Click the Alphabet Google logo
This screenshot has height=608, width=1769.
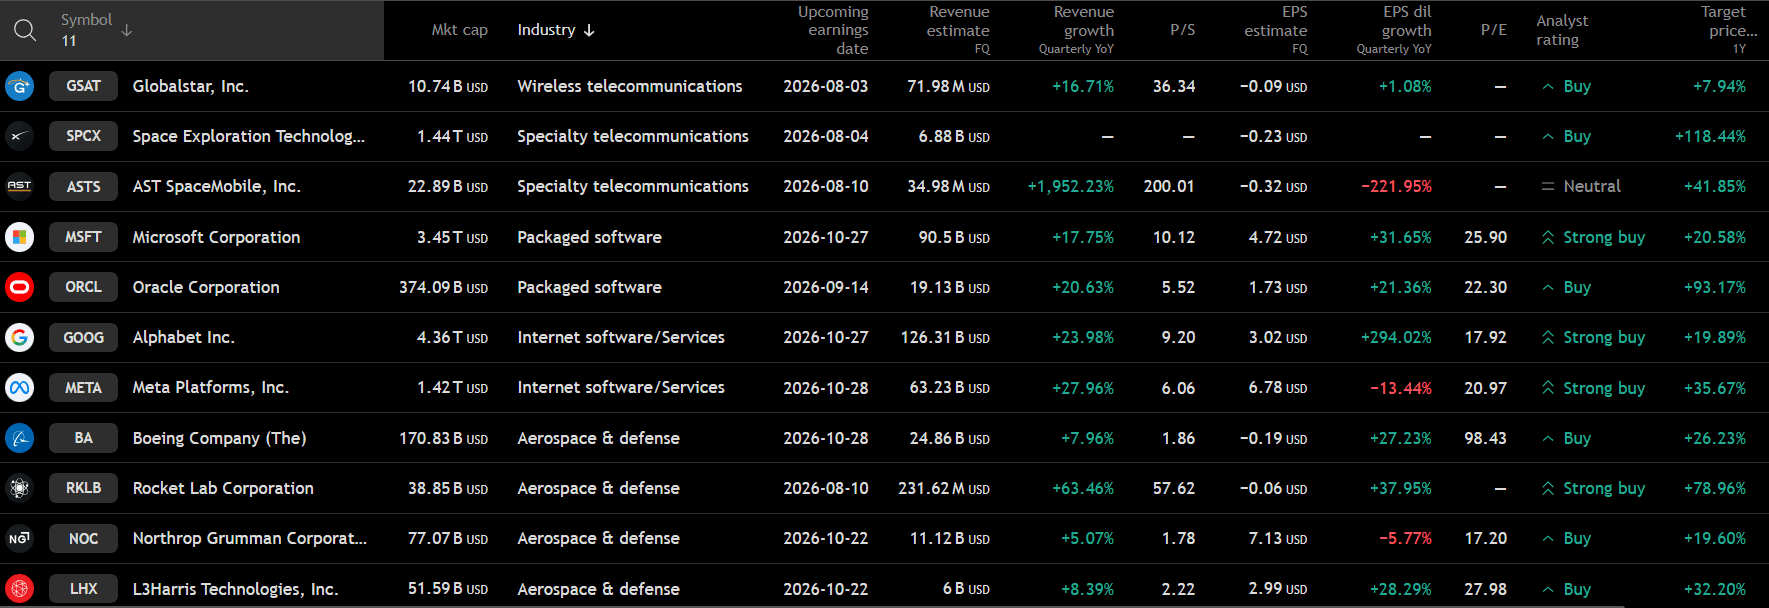(x=20, y=337)
